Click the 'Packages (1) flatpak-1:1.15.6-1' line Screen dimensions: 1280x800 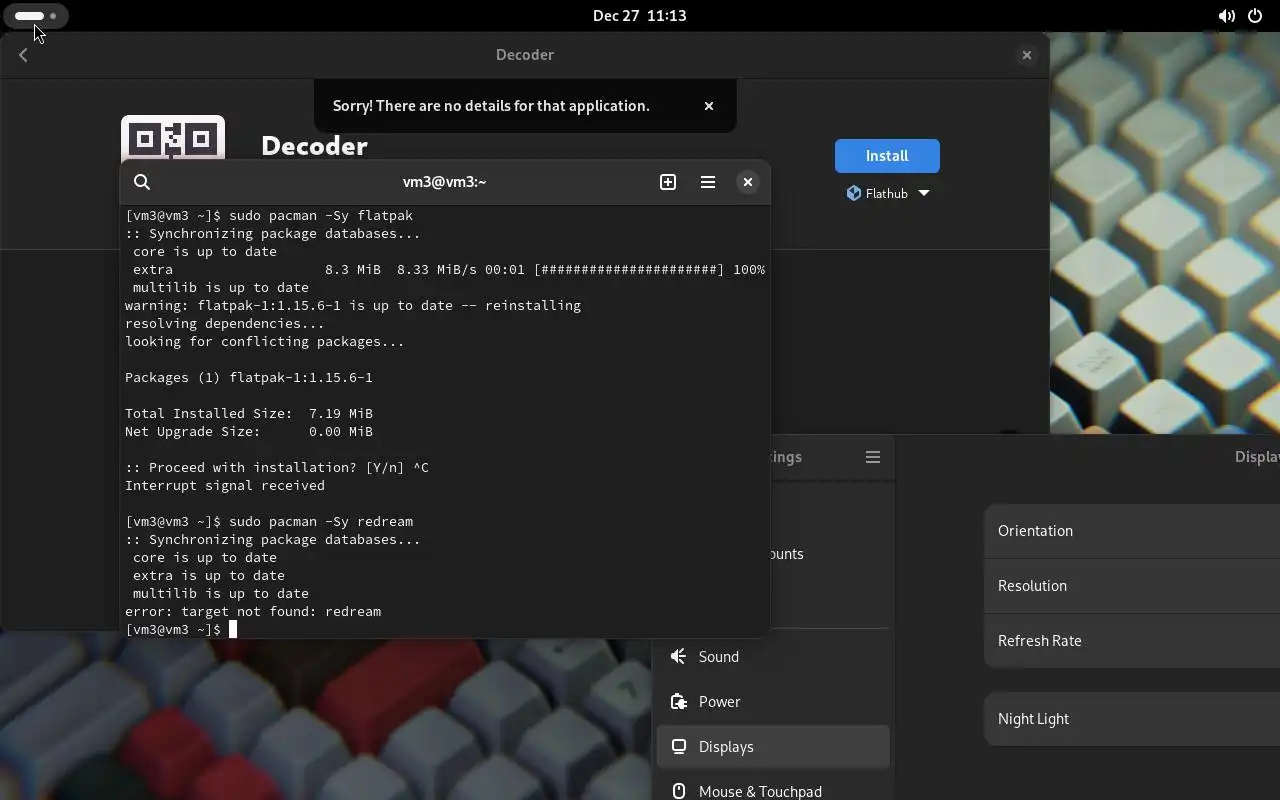pyautogui.click(x=249, y=378)
